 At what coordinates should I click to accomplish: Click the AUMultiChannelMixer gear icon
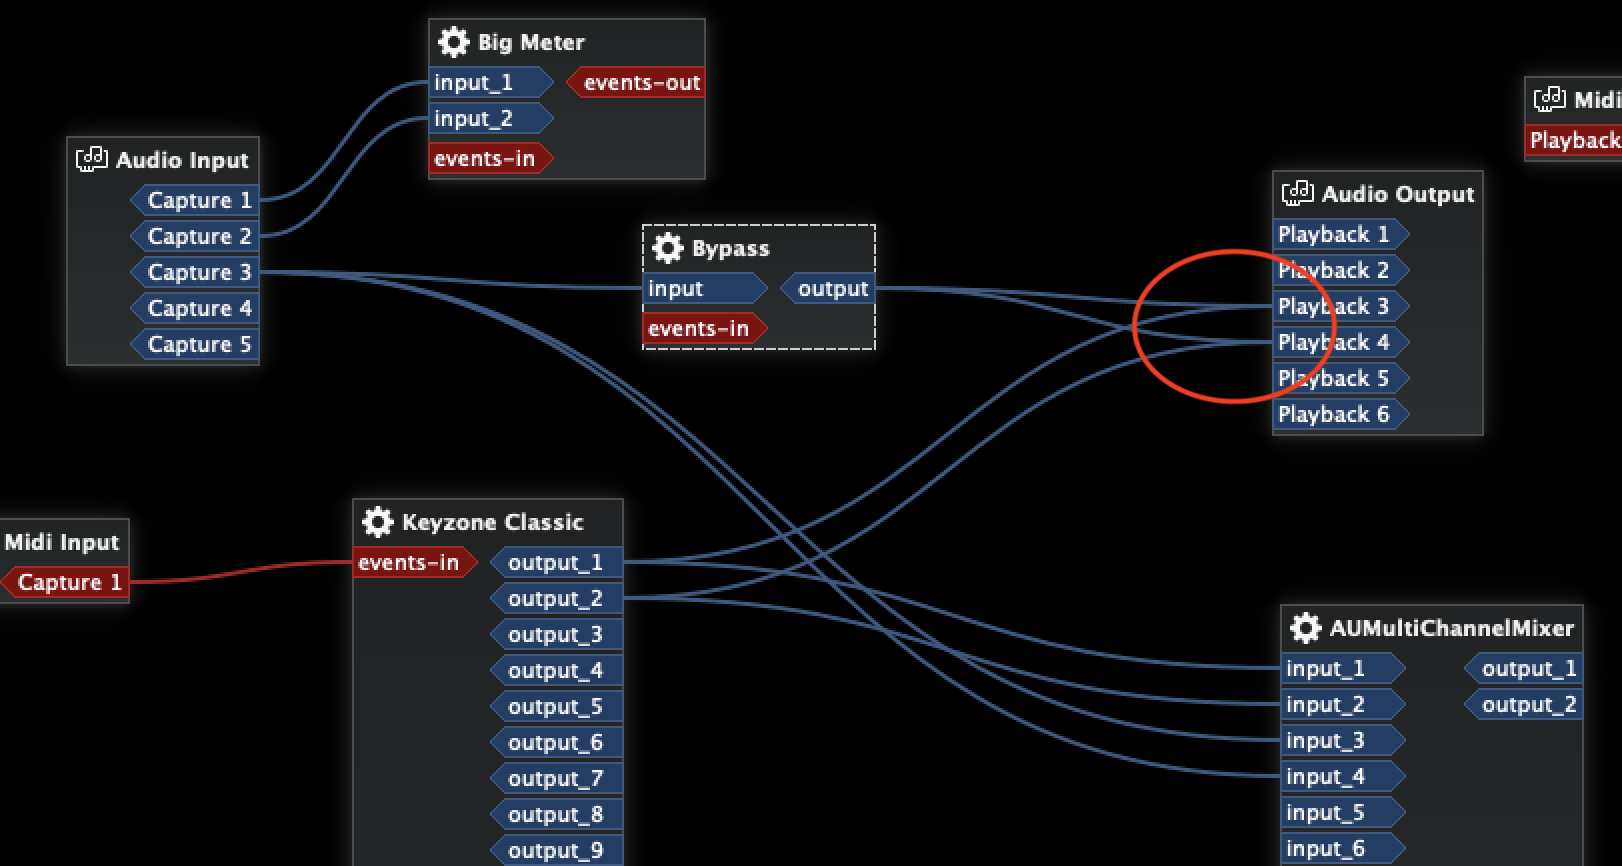coord(1305,628)
